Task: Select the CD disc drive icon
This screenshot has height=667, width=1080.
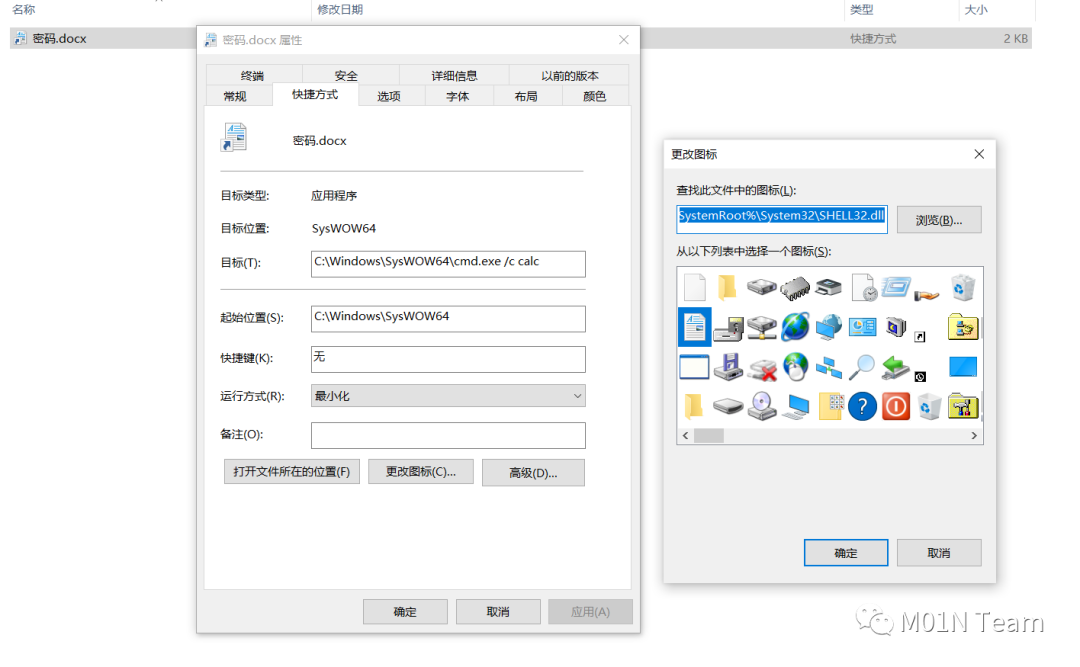Action: (761, 406)
